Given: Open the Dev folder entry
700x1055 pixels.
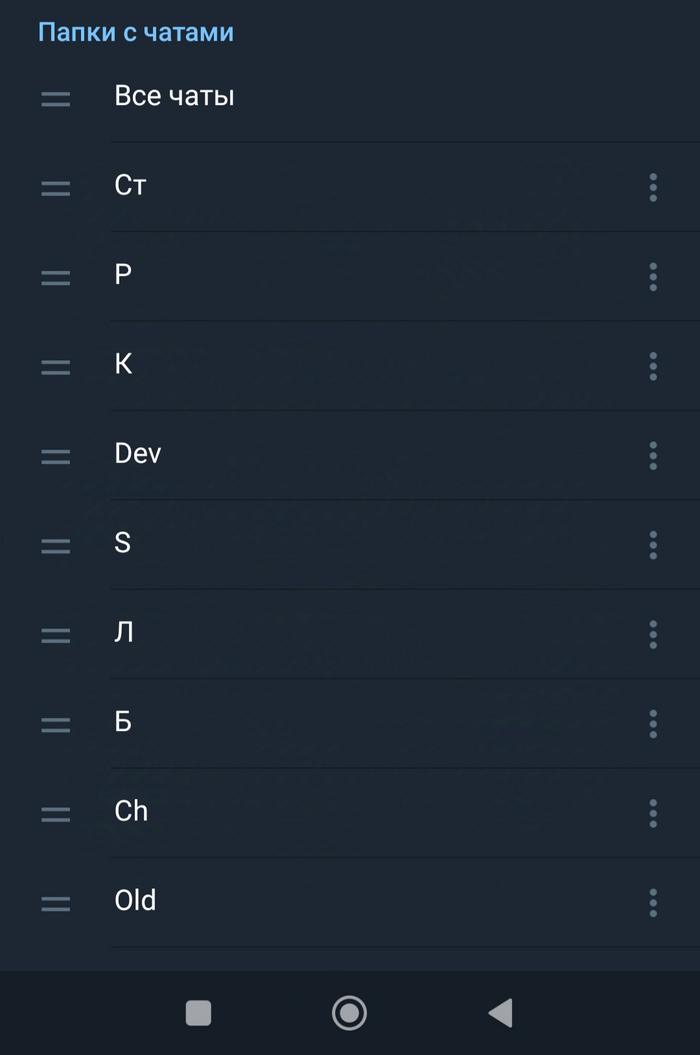Looking at the screenshot, I should point(138,454).
